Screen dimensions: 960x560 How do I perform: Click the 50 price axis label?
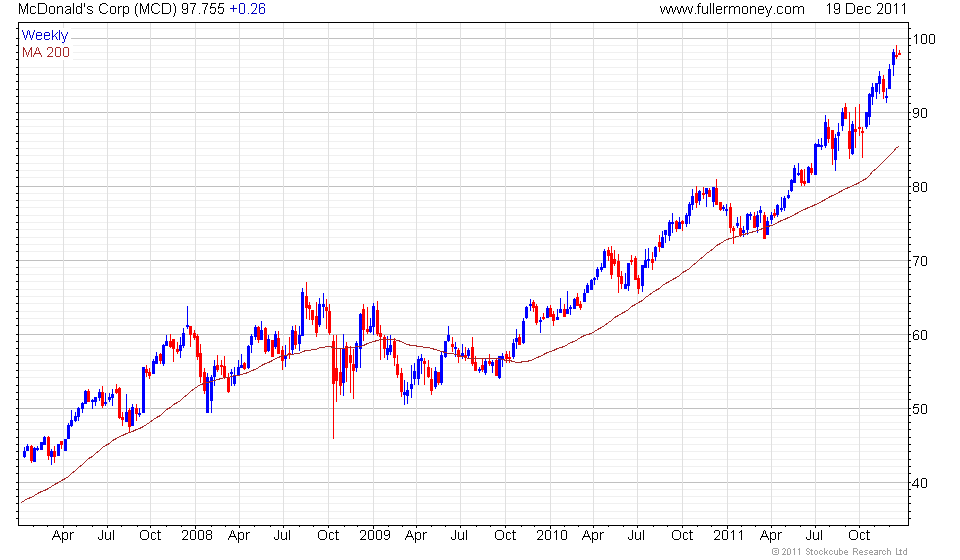click(x=920, y=409)
